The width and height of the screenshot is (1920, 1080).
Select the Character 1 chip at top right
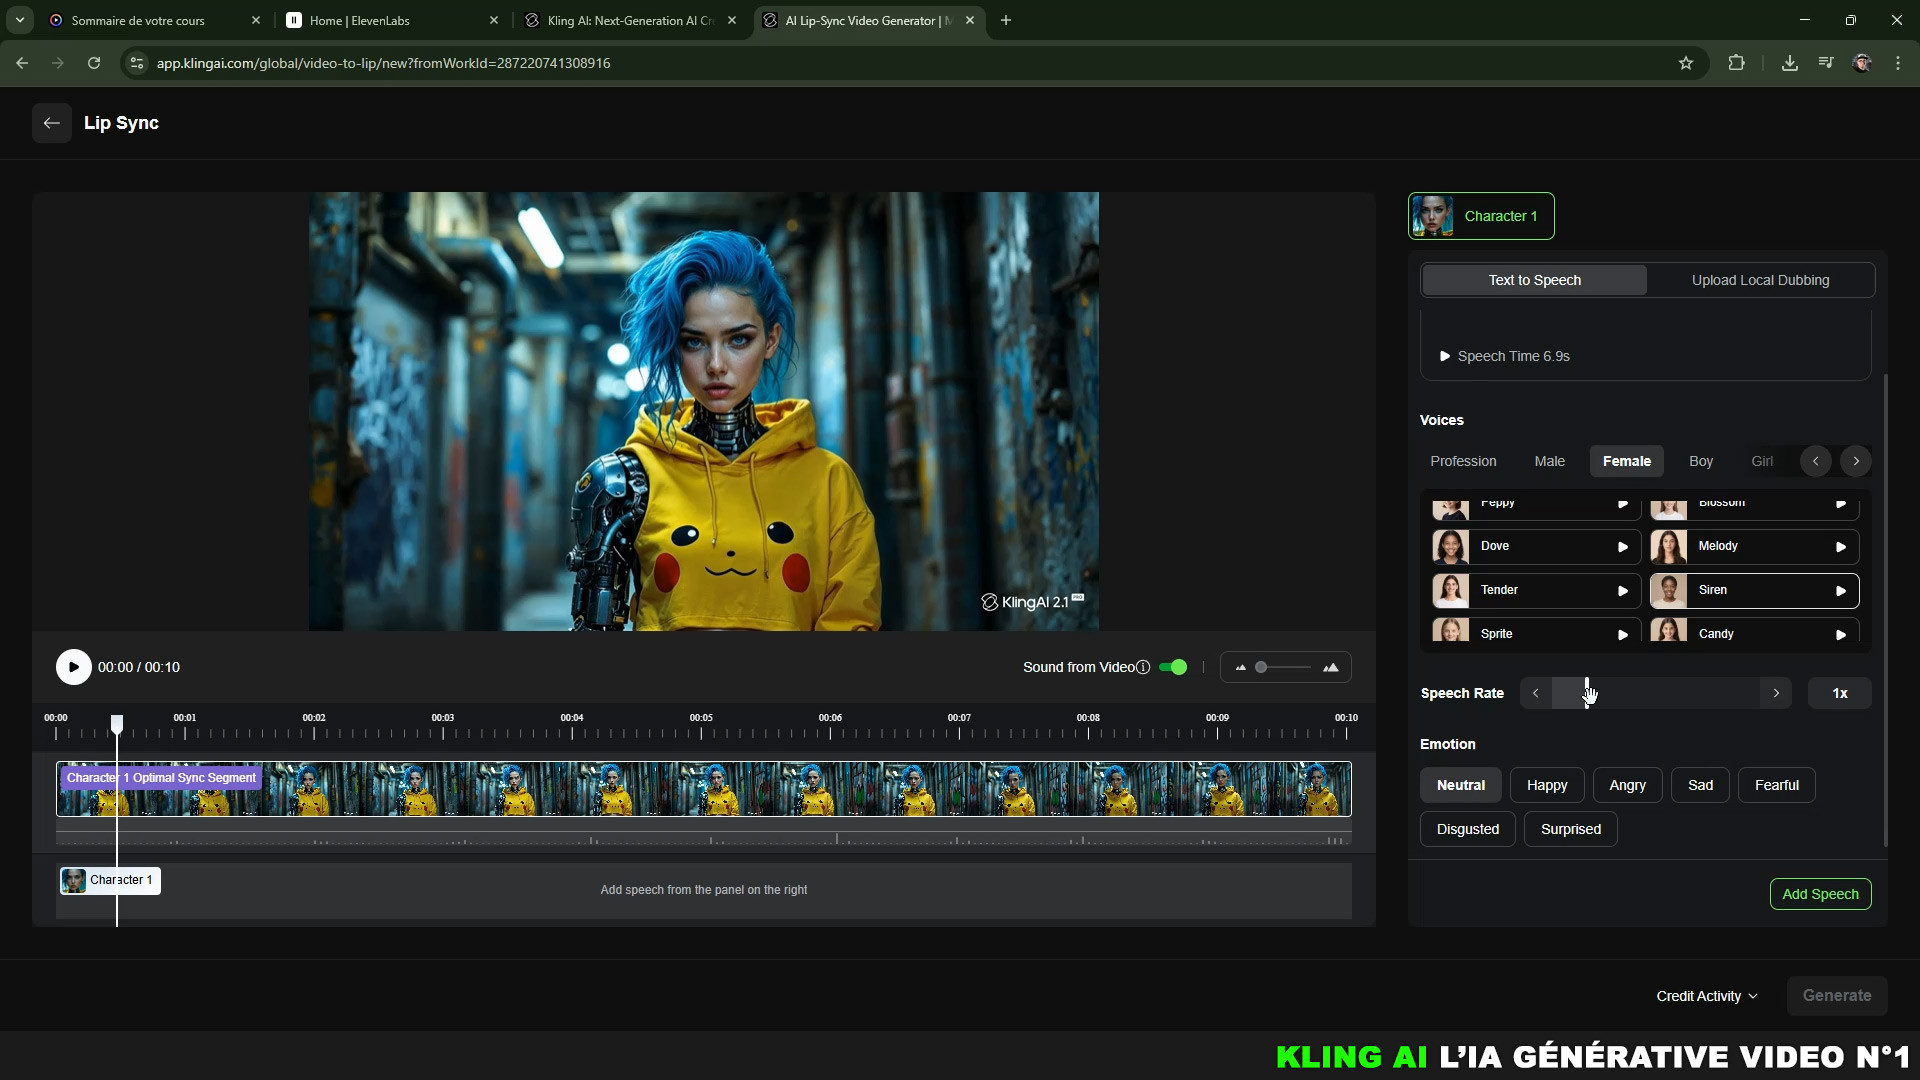click(1481, 216)
